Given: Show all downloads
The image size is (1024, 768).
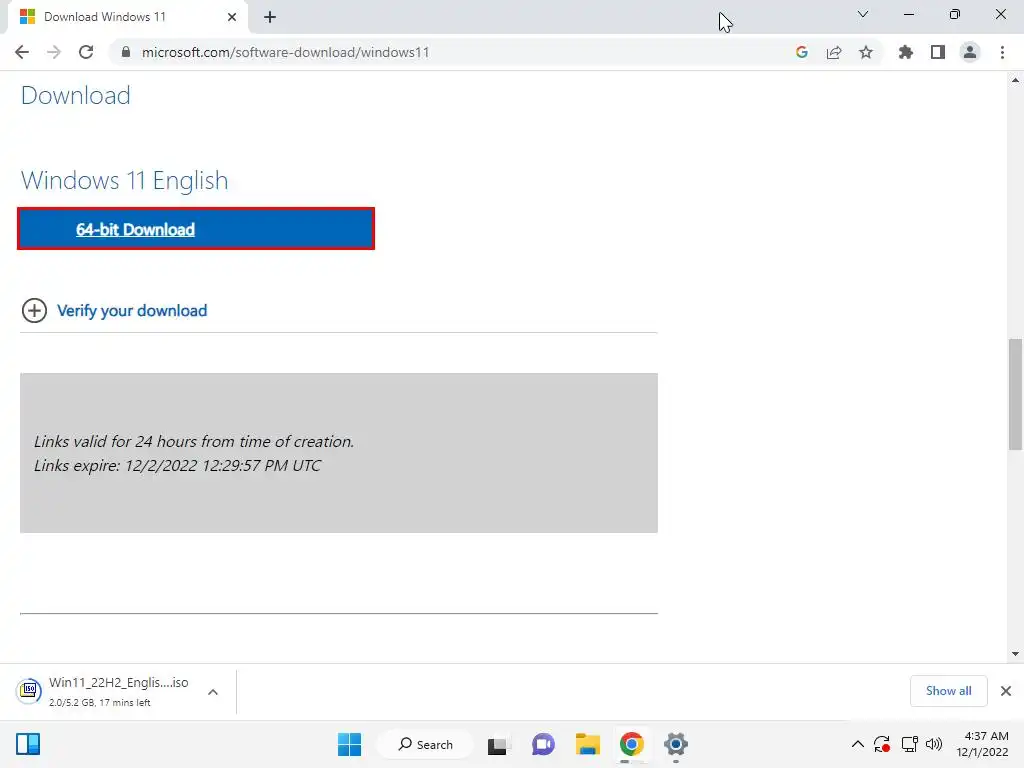Looking at the screenshot, I should 948,691.
